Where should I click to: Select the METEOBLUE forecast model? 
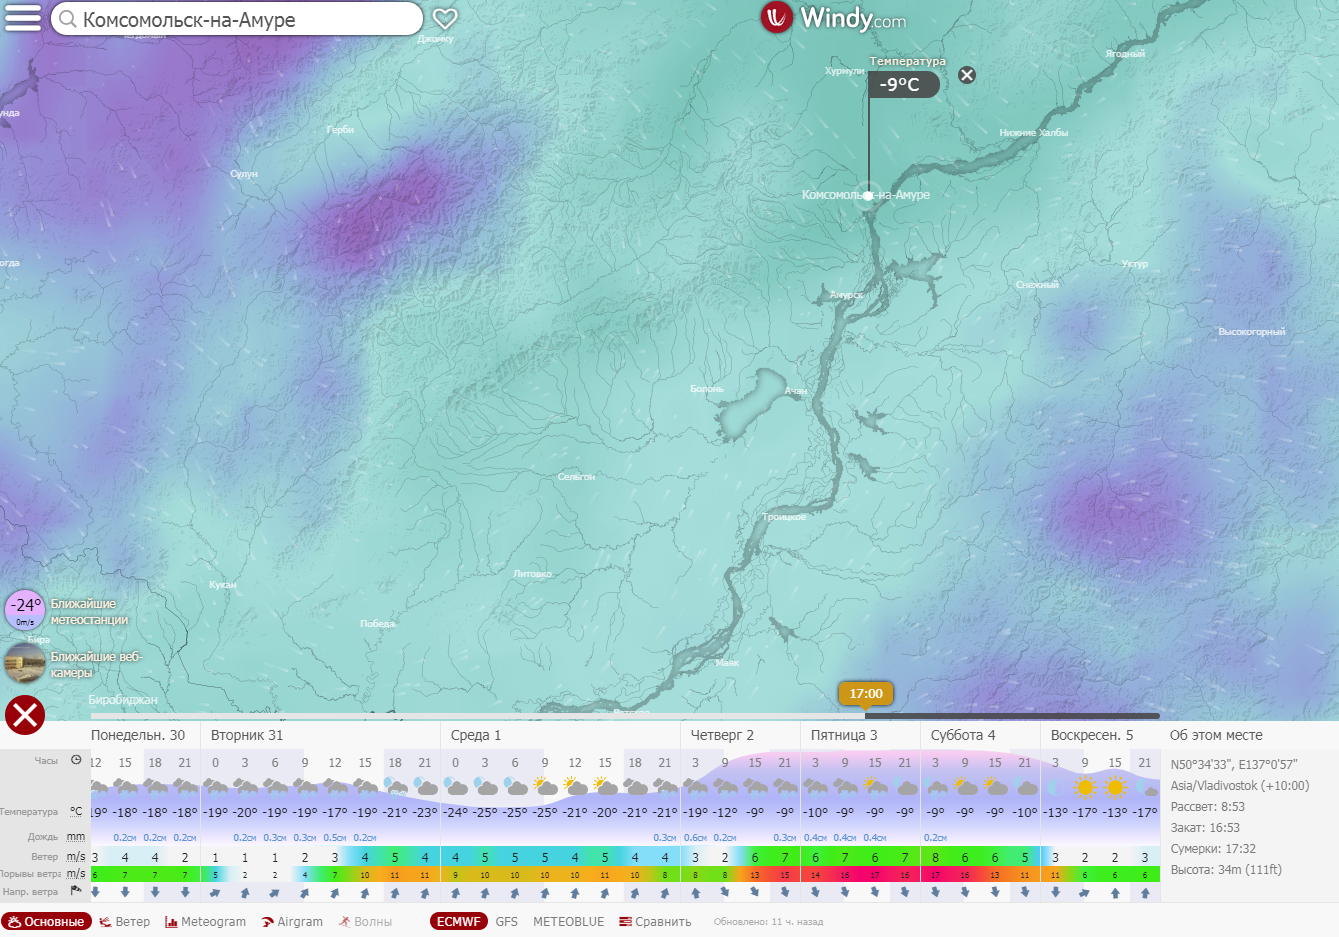pos(568,922)
